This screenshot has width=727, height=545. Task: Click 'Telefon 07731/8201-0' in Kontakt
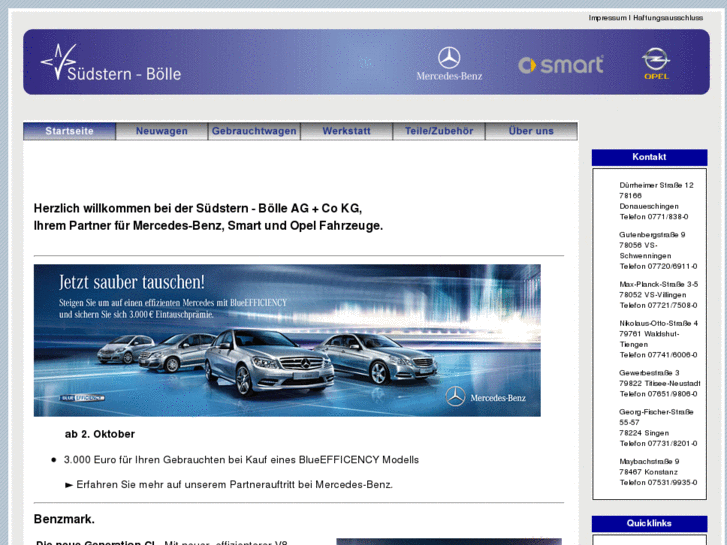pyautogui.click(x=658, y=443)
